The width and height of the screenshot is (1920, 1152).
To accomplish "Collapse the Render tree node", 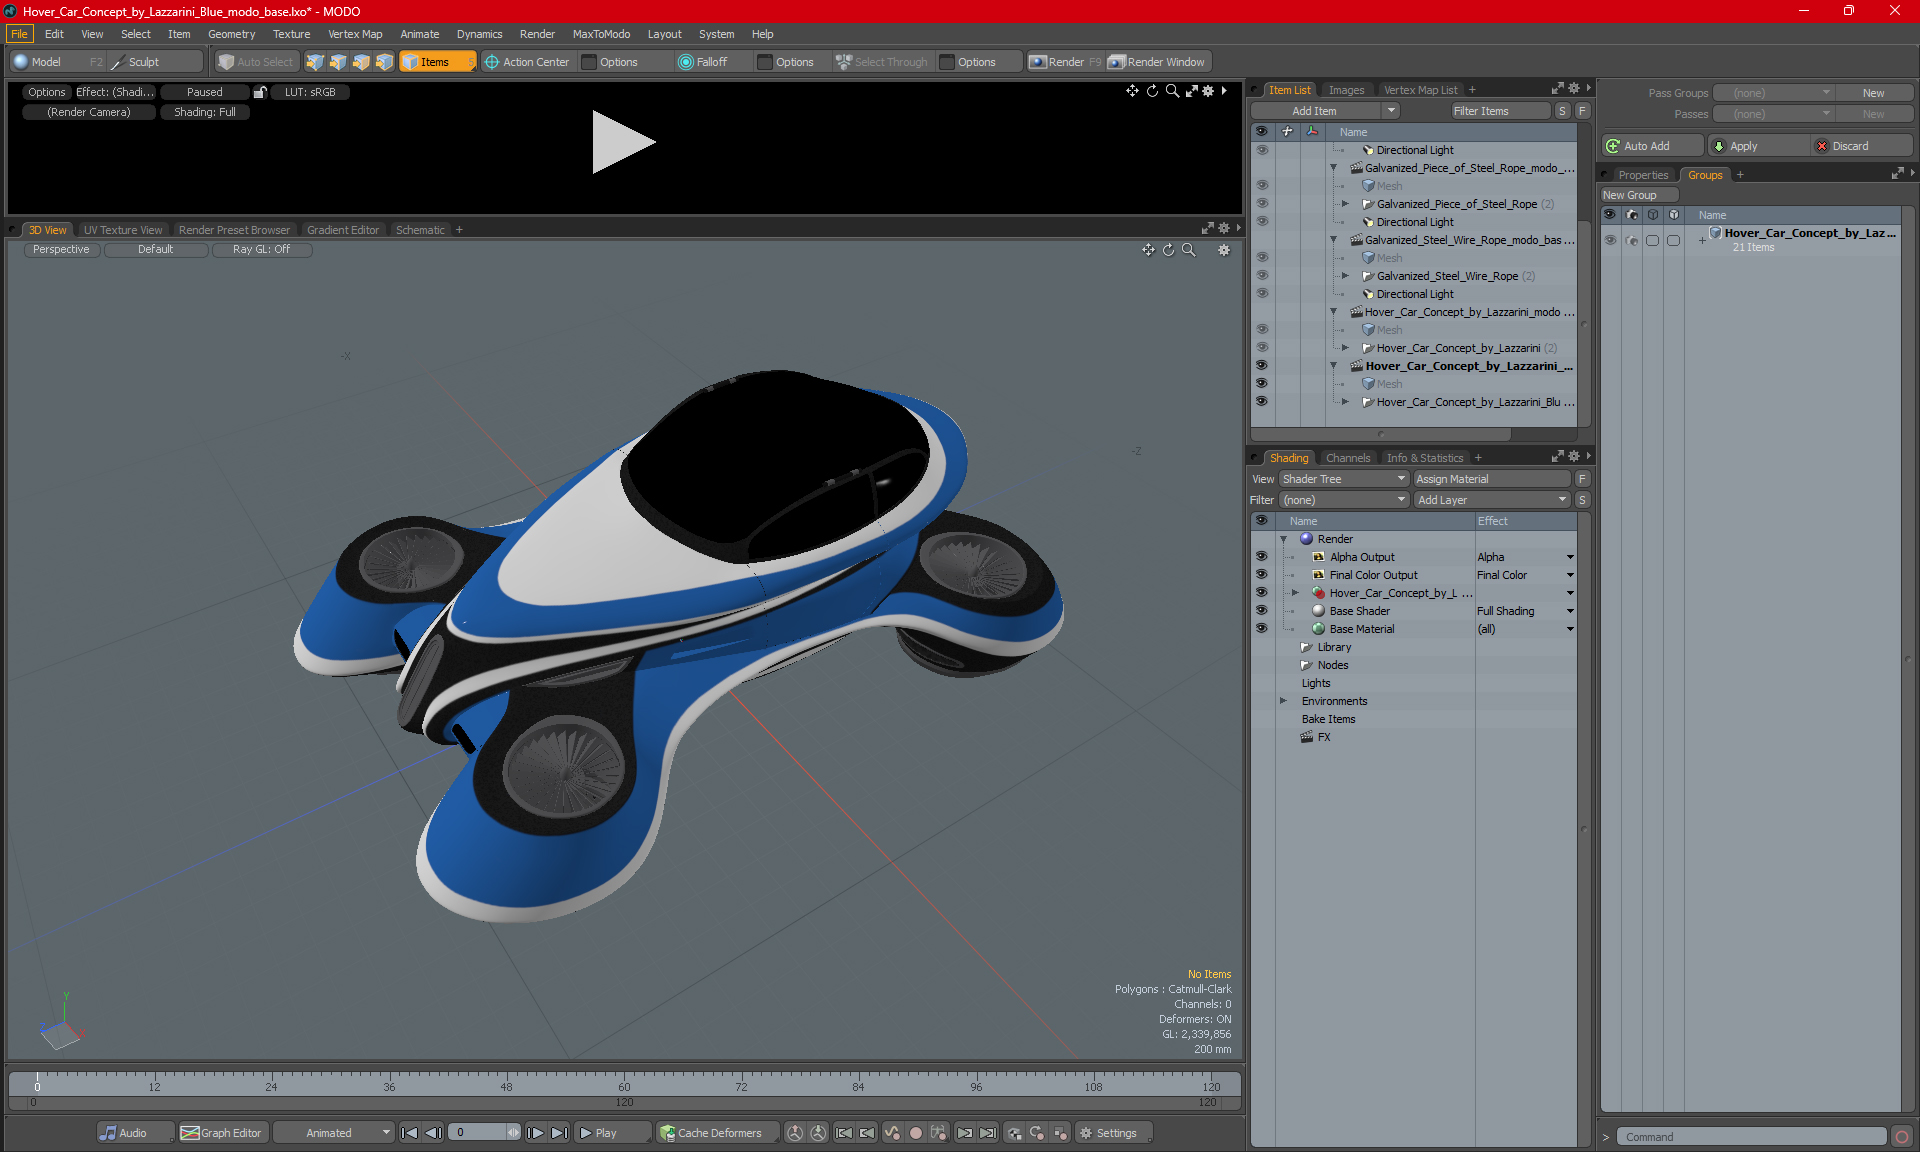I will point(1284,539).
